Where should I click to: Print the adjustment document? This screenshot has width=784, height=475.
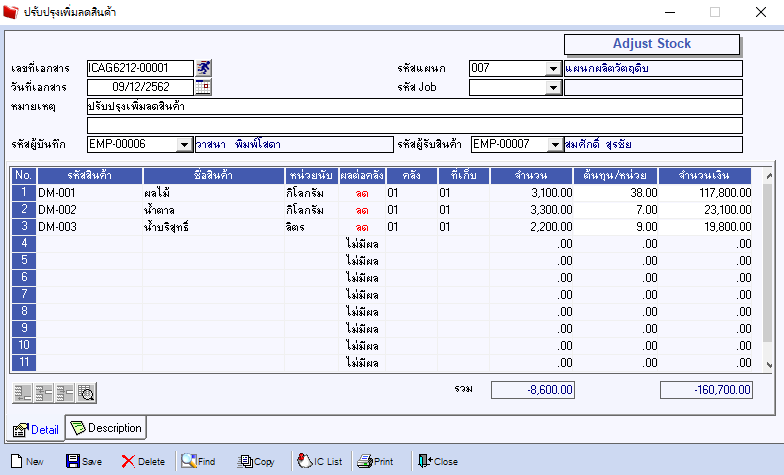375,461
